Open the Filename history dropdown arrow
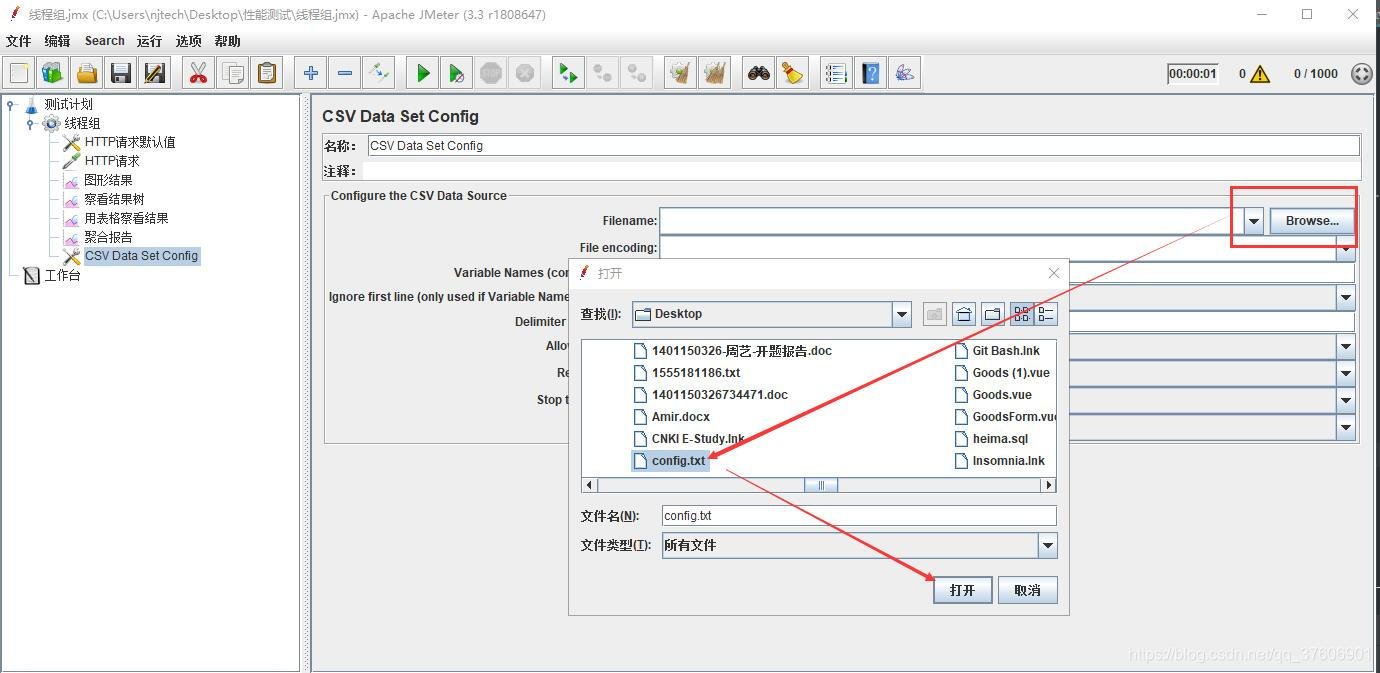This screenshot has width=1380, height=673. tap(1254, 221)
